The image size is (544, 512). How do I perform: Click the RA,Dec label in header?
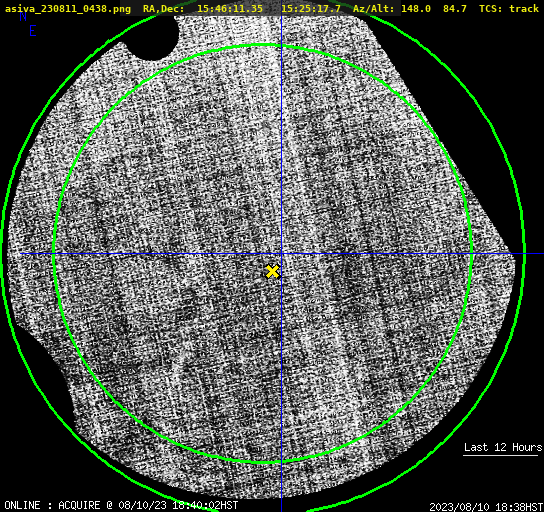pos(164,9)
